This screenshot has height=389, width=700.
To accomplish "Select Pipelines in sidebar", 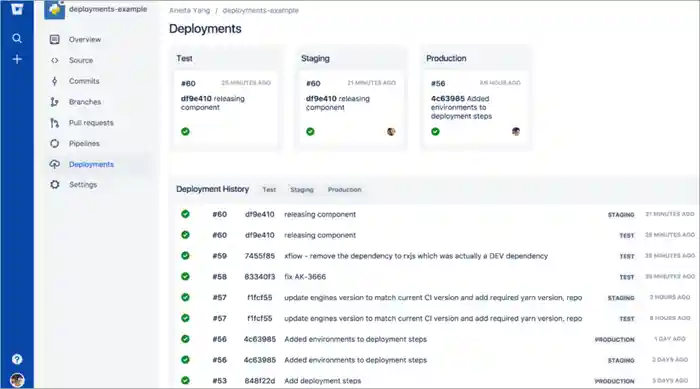I will point(84,143).
